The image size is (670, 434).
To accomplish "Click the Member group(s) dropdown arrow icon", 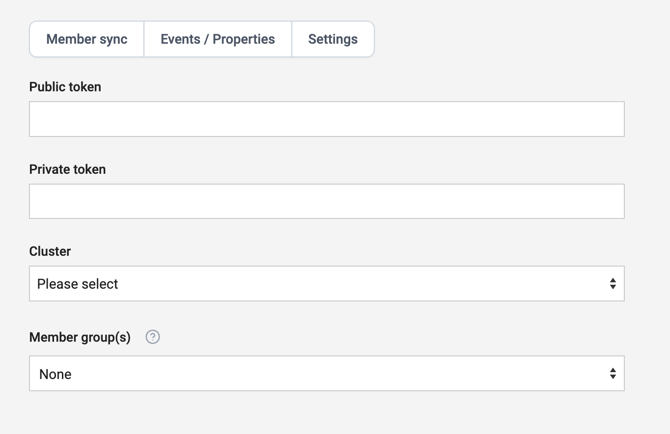I will (x=613, y=374).
